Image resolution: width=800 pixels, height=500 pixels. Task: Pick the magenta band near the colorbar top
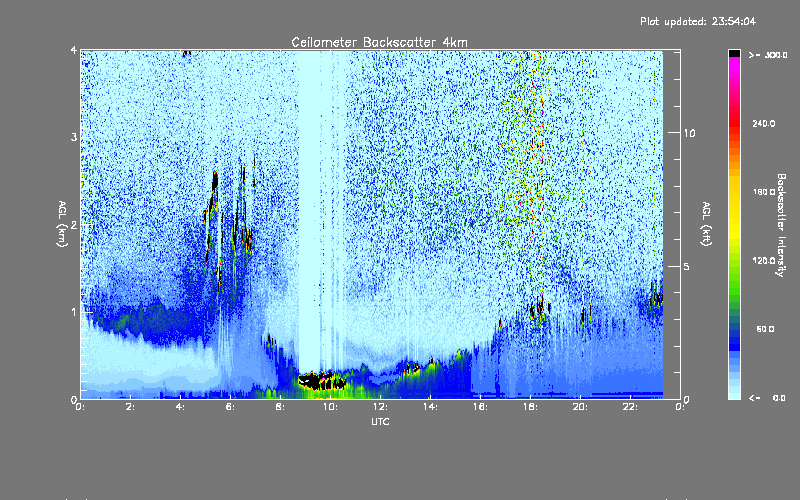click(734, 62)
